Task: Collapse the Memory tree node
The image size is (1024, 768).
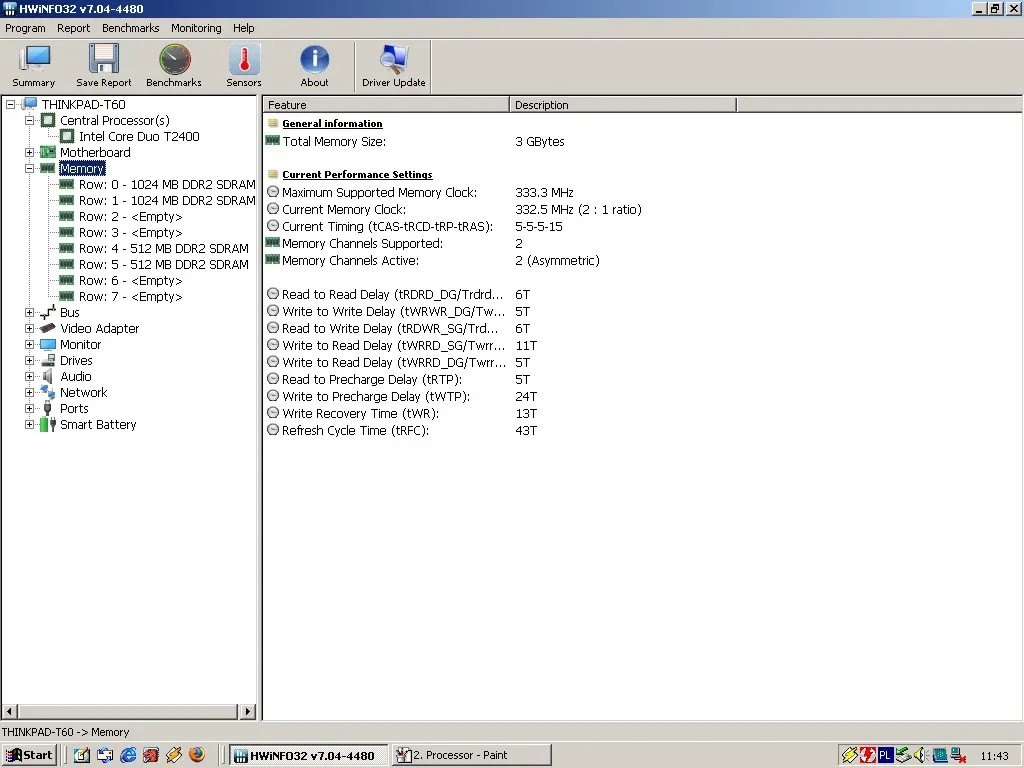Action: (29, 168)
